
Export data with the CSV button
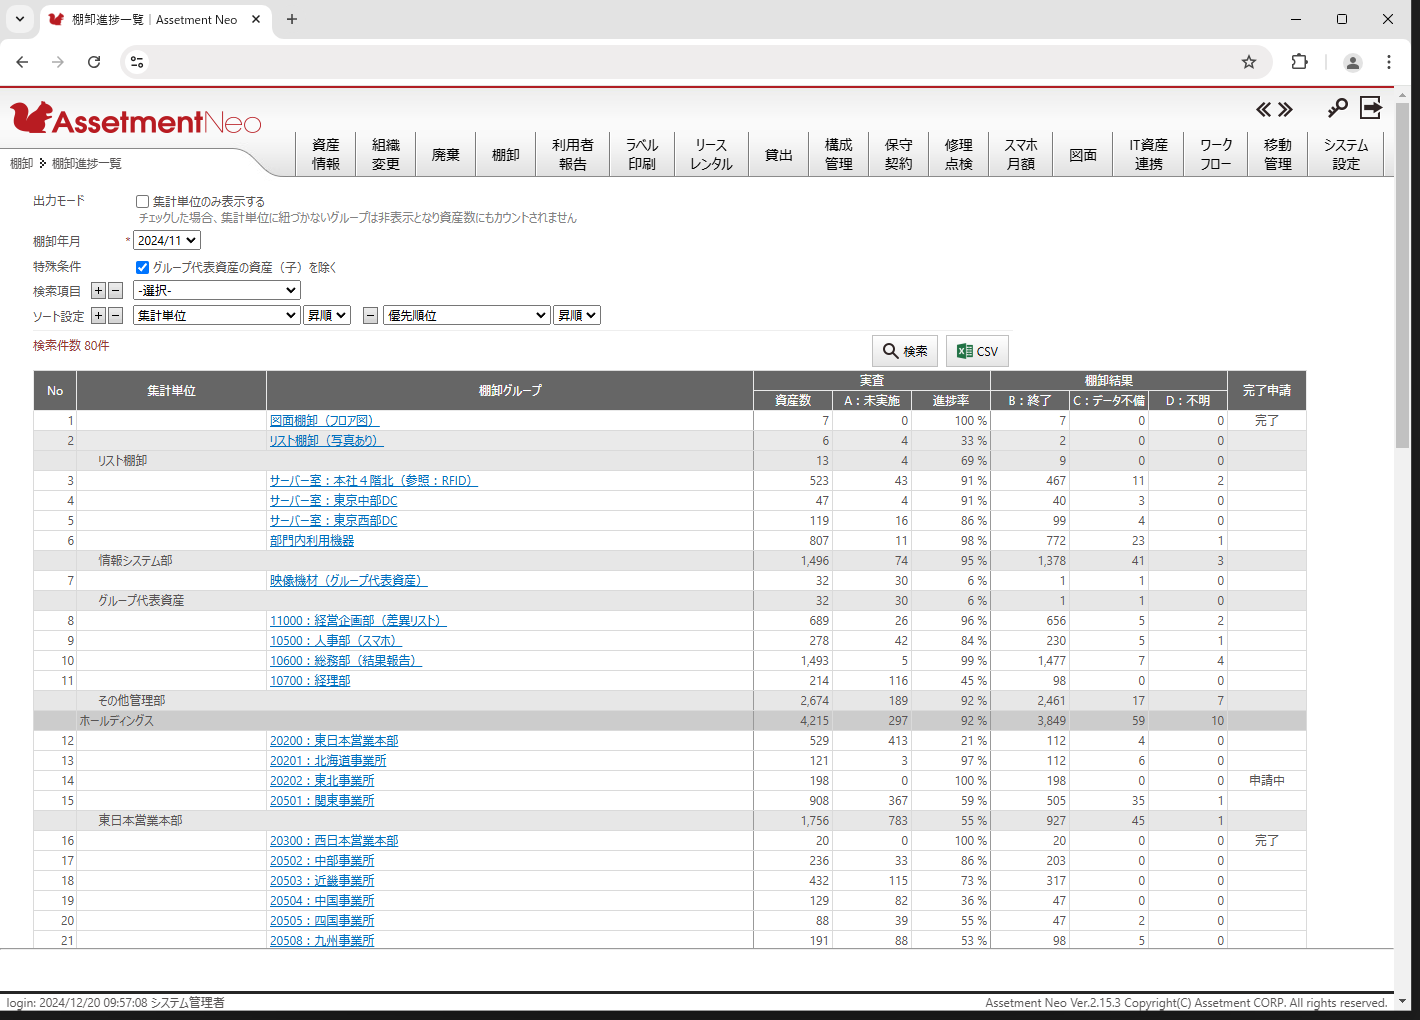977,350
